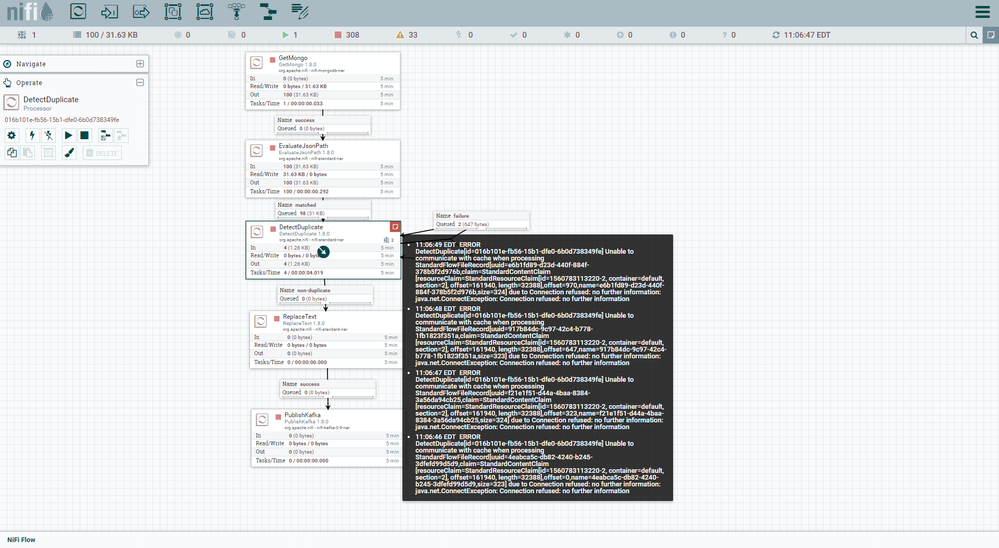Click the Enable lightning bolt button

pos(31,135)
